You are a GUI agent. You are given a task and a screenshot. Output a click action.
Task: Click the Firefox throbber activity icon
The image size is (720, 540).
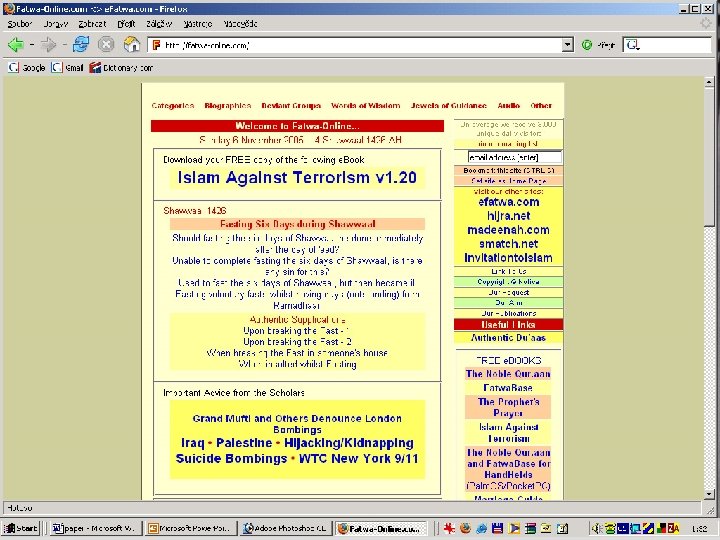(x=706, y=23)
